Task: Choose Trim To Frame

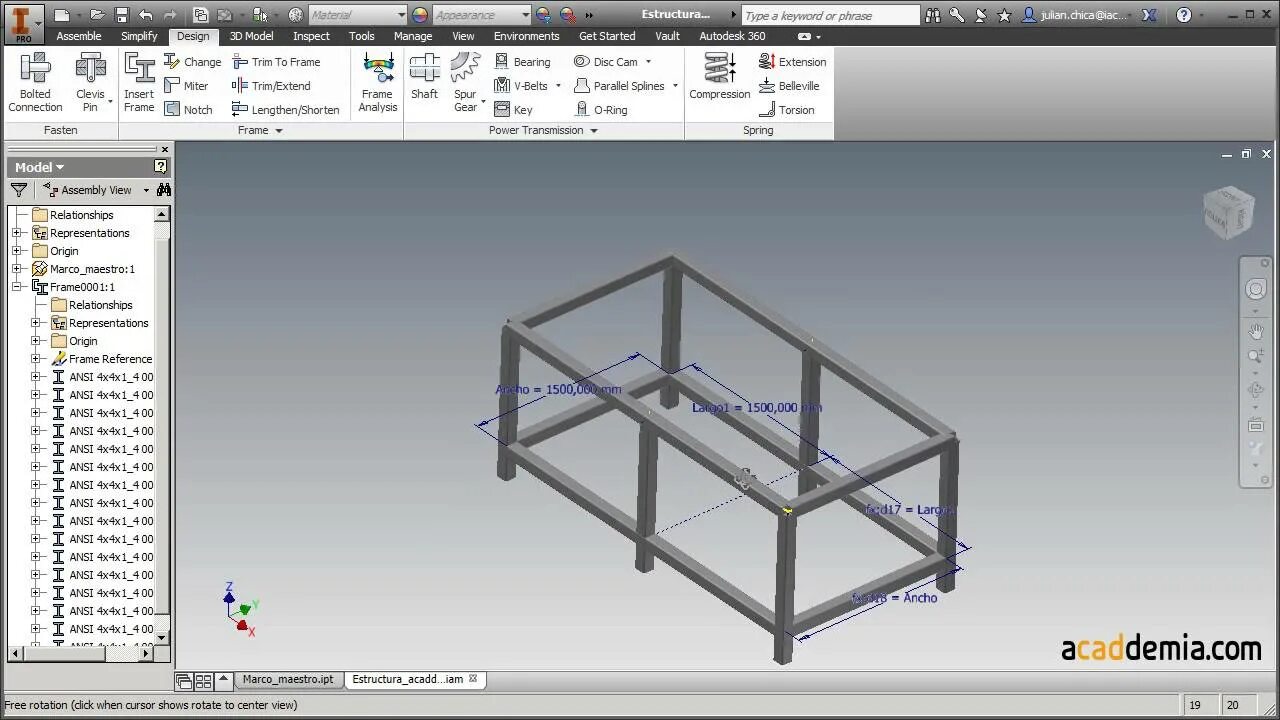Action: pos(276,62)
